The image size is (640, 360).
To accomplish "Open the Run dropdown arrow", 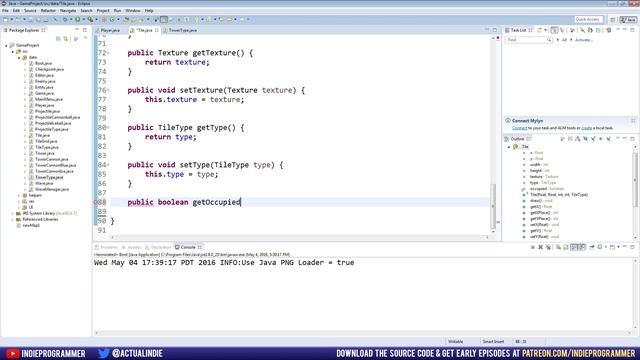I will coord(83,19).
